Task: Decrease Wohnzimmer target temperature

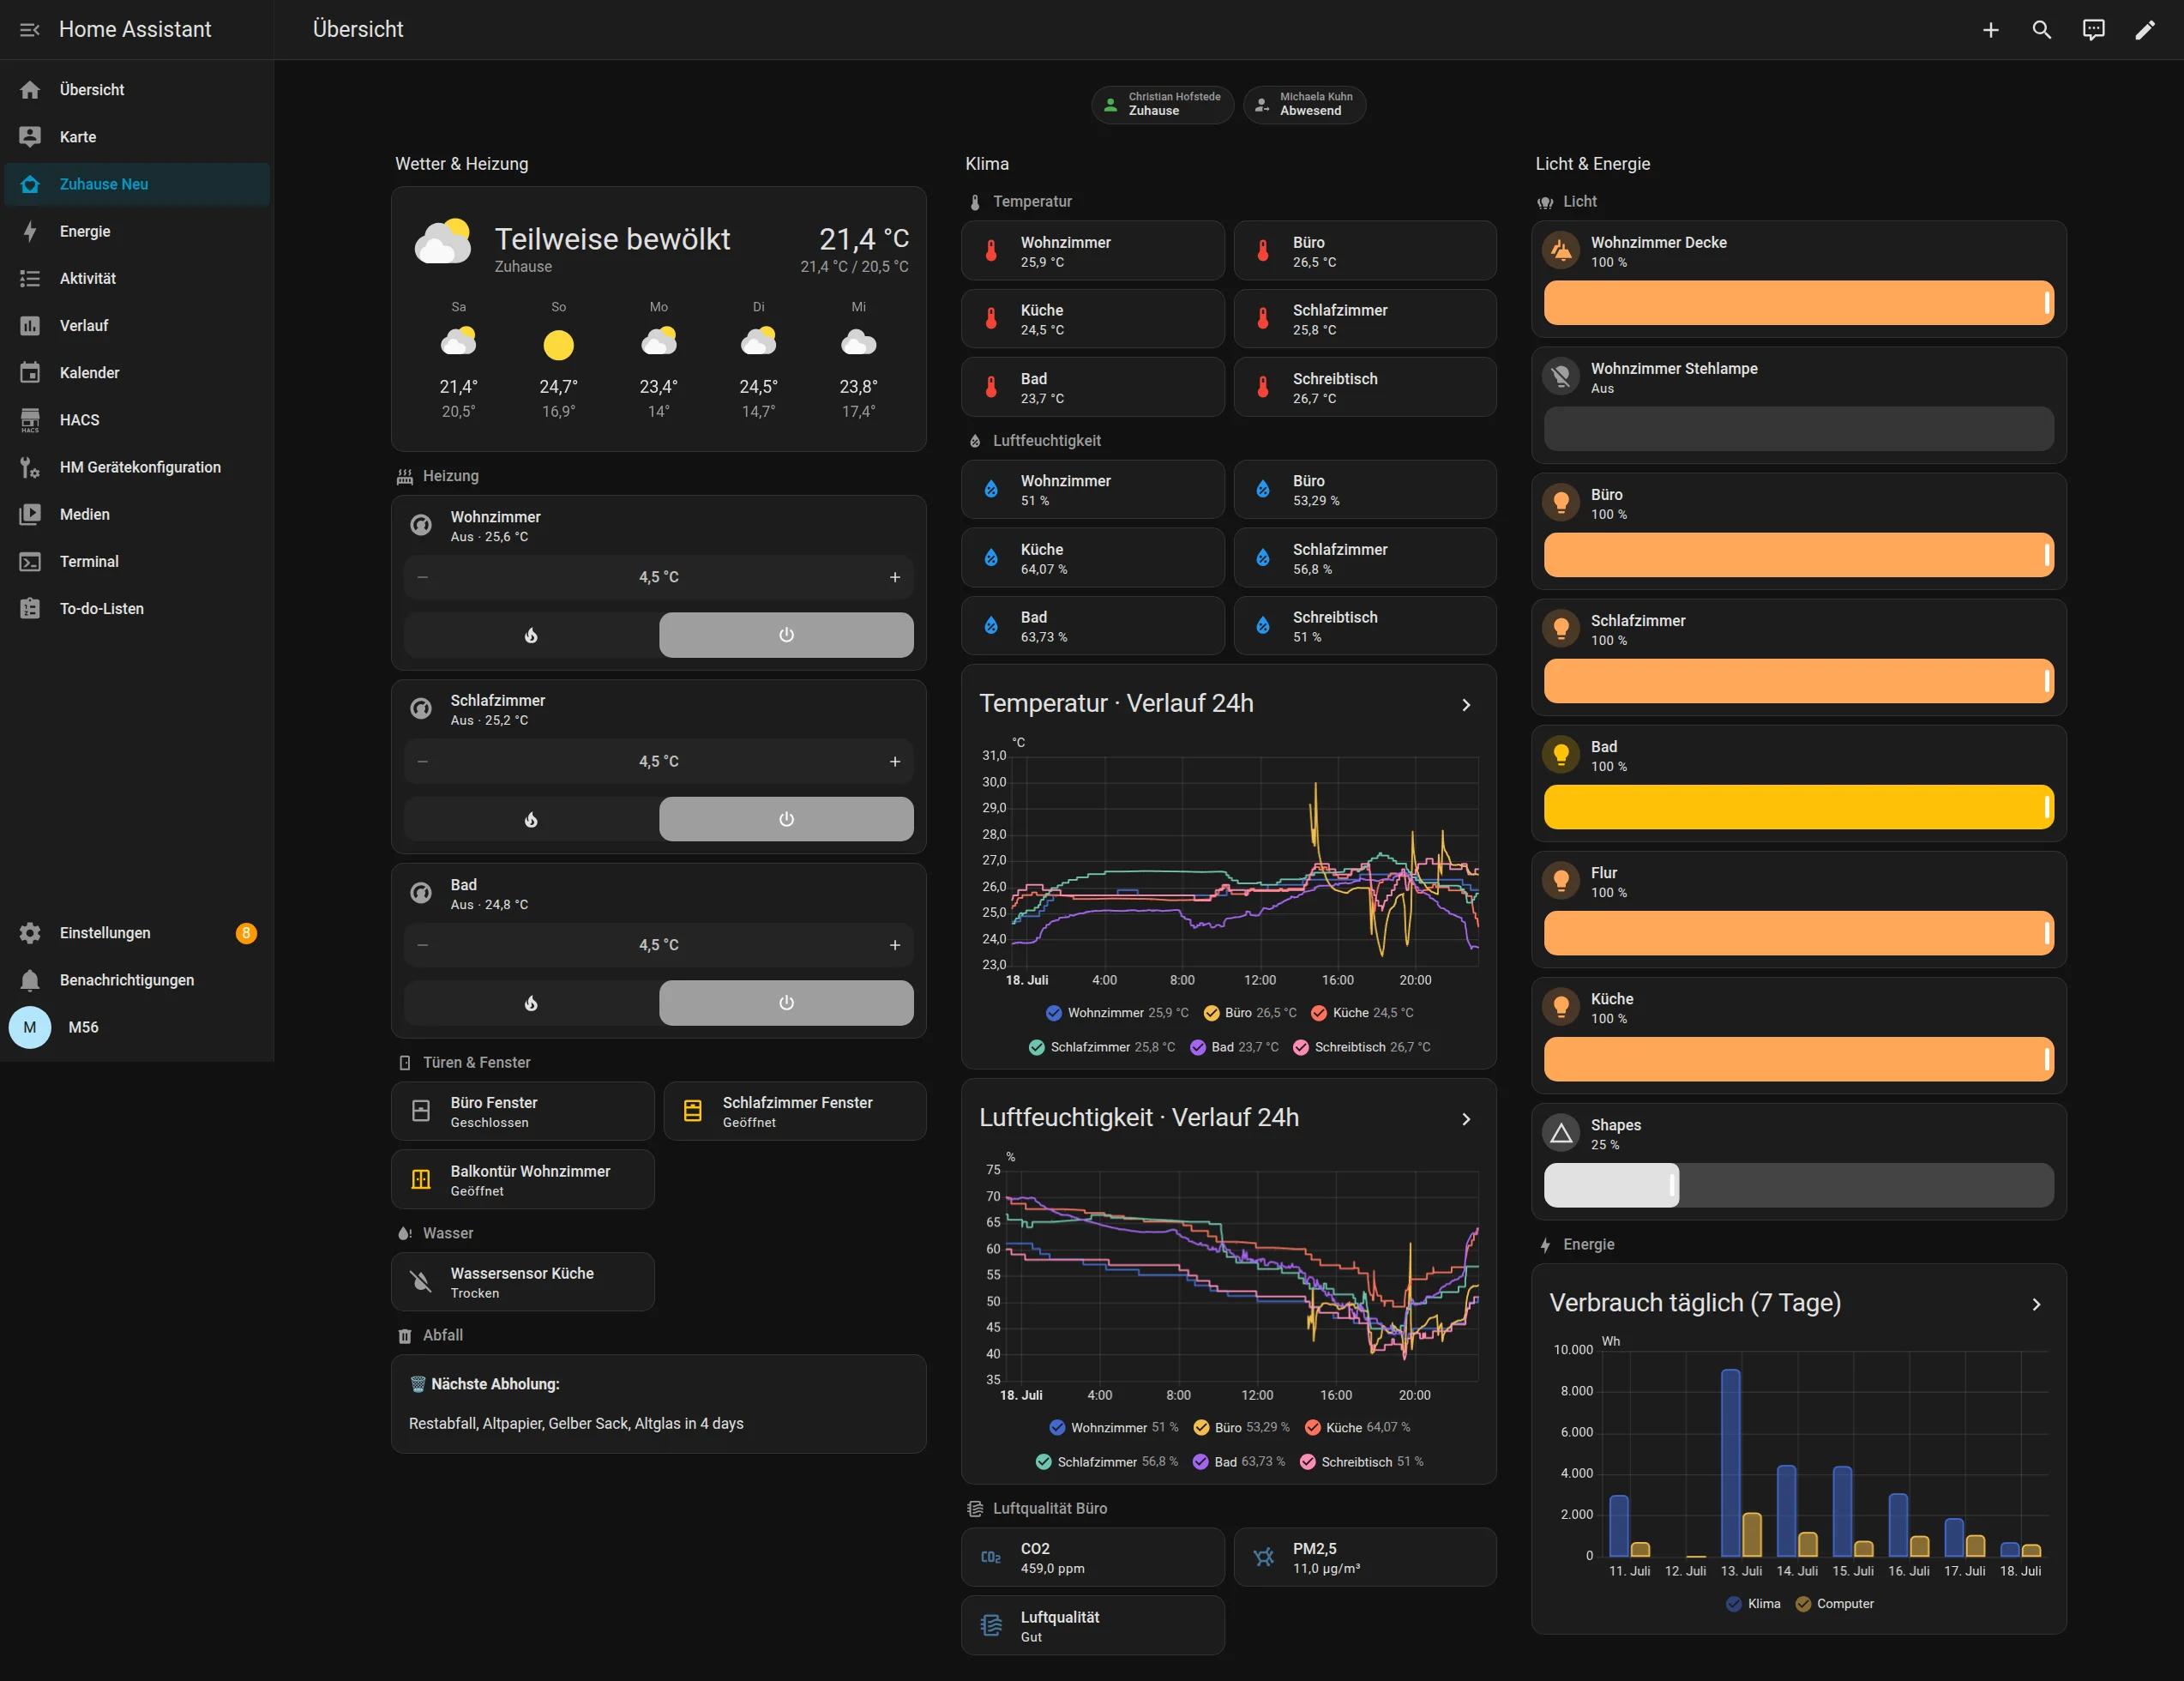Action: coord(423,577)
